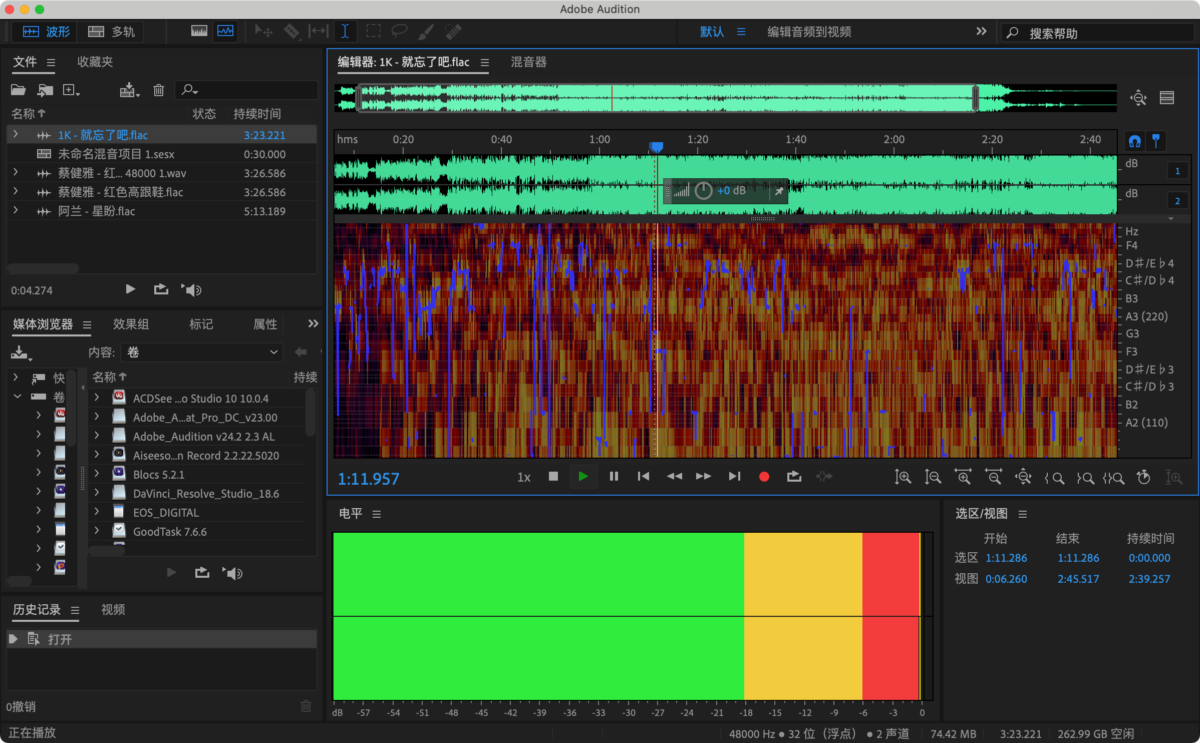Screen dimensions: 1200x743
Task: Select the Paintbrush Selection tool
Action: [426, 32]
